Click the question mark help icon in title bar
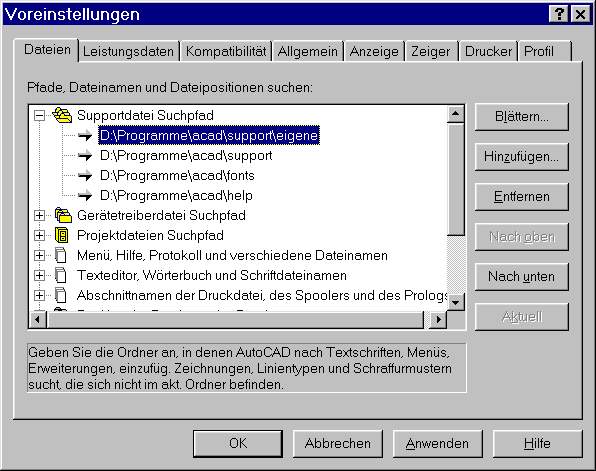596x471 pixels. pyautogui.click(x=559, y=14)
